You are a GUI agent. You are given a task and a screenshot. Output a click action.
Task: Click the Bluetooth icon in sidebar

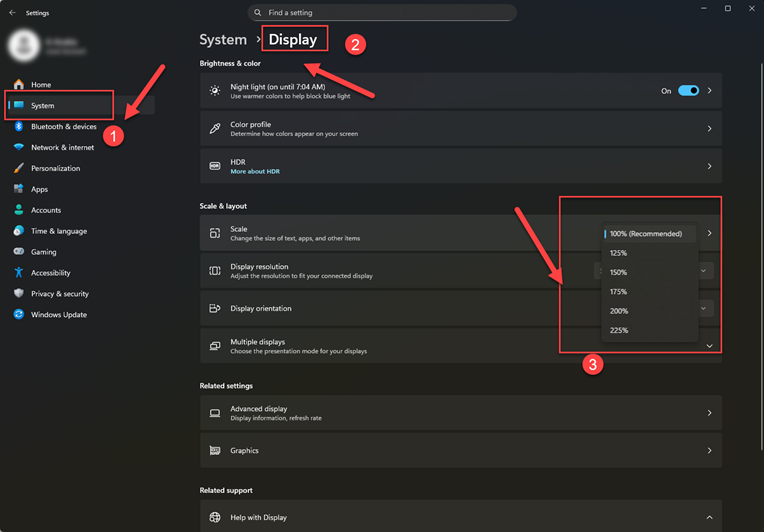pyautogui.click(x=19, y=126)
